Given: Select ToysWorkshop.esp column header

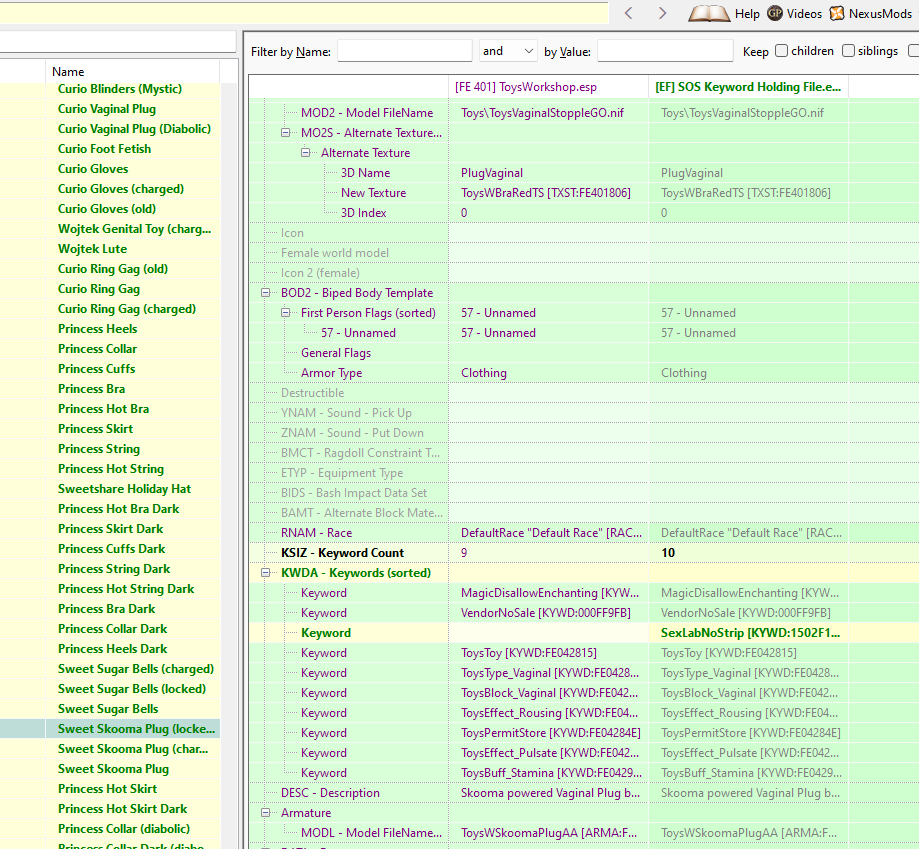Looking at the screenshot, I should point(549,87).
